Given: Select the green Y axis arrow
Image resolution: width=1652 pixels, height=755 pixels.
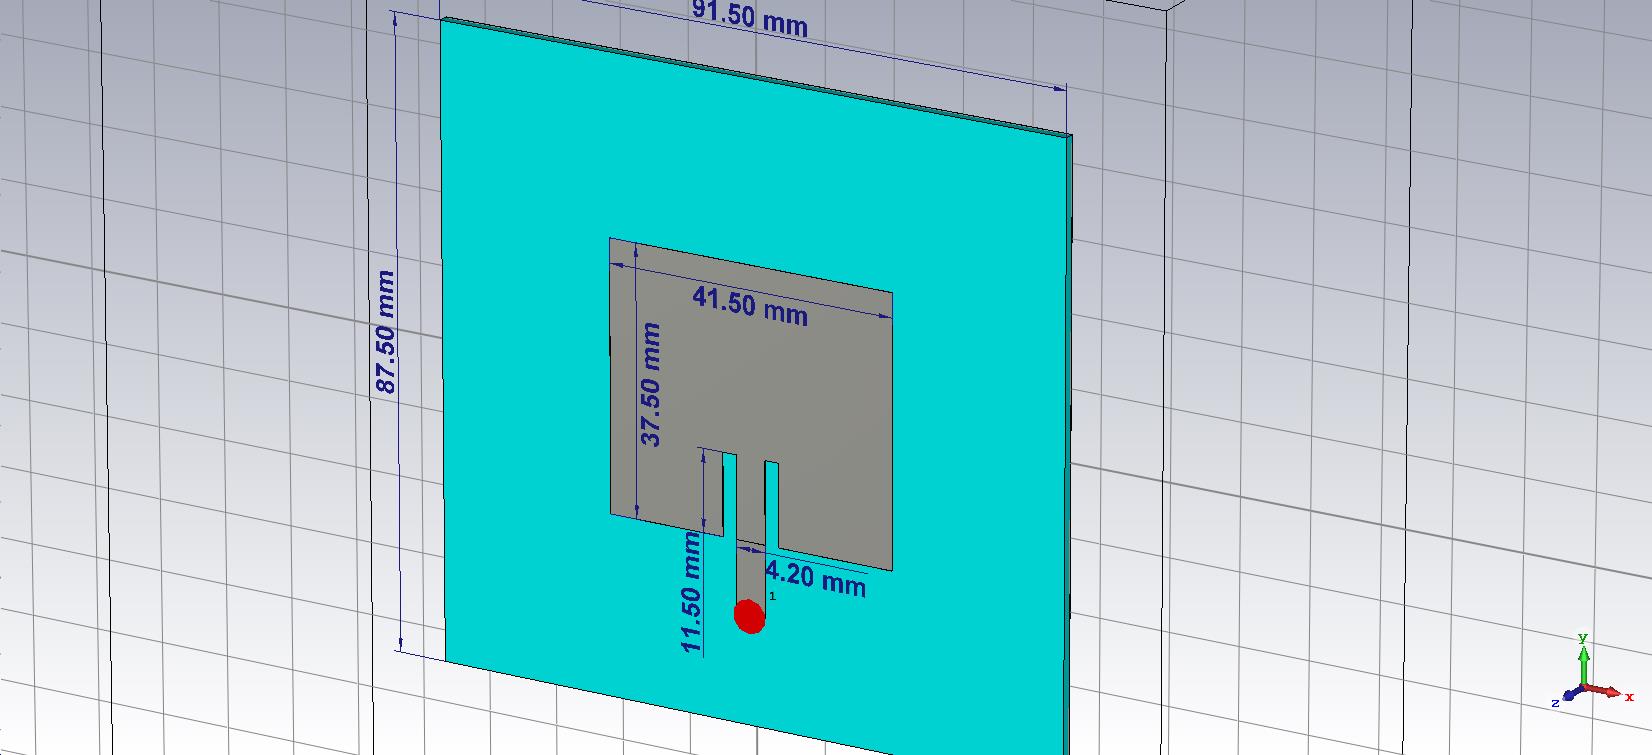Looking at the screenshot, I should [x=1583, y=661].
